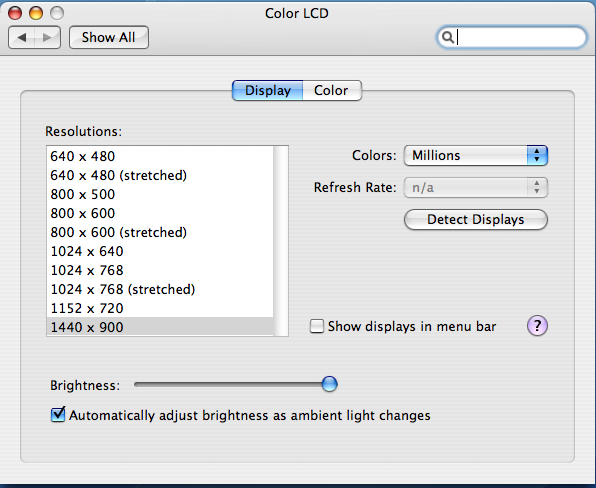This screenshot has width=596, height=488.
Task: Click the Show All button
Action: (109, 37)
